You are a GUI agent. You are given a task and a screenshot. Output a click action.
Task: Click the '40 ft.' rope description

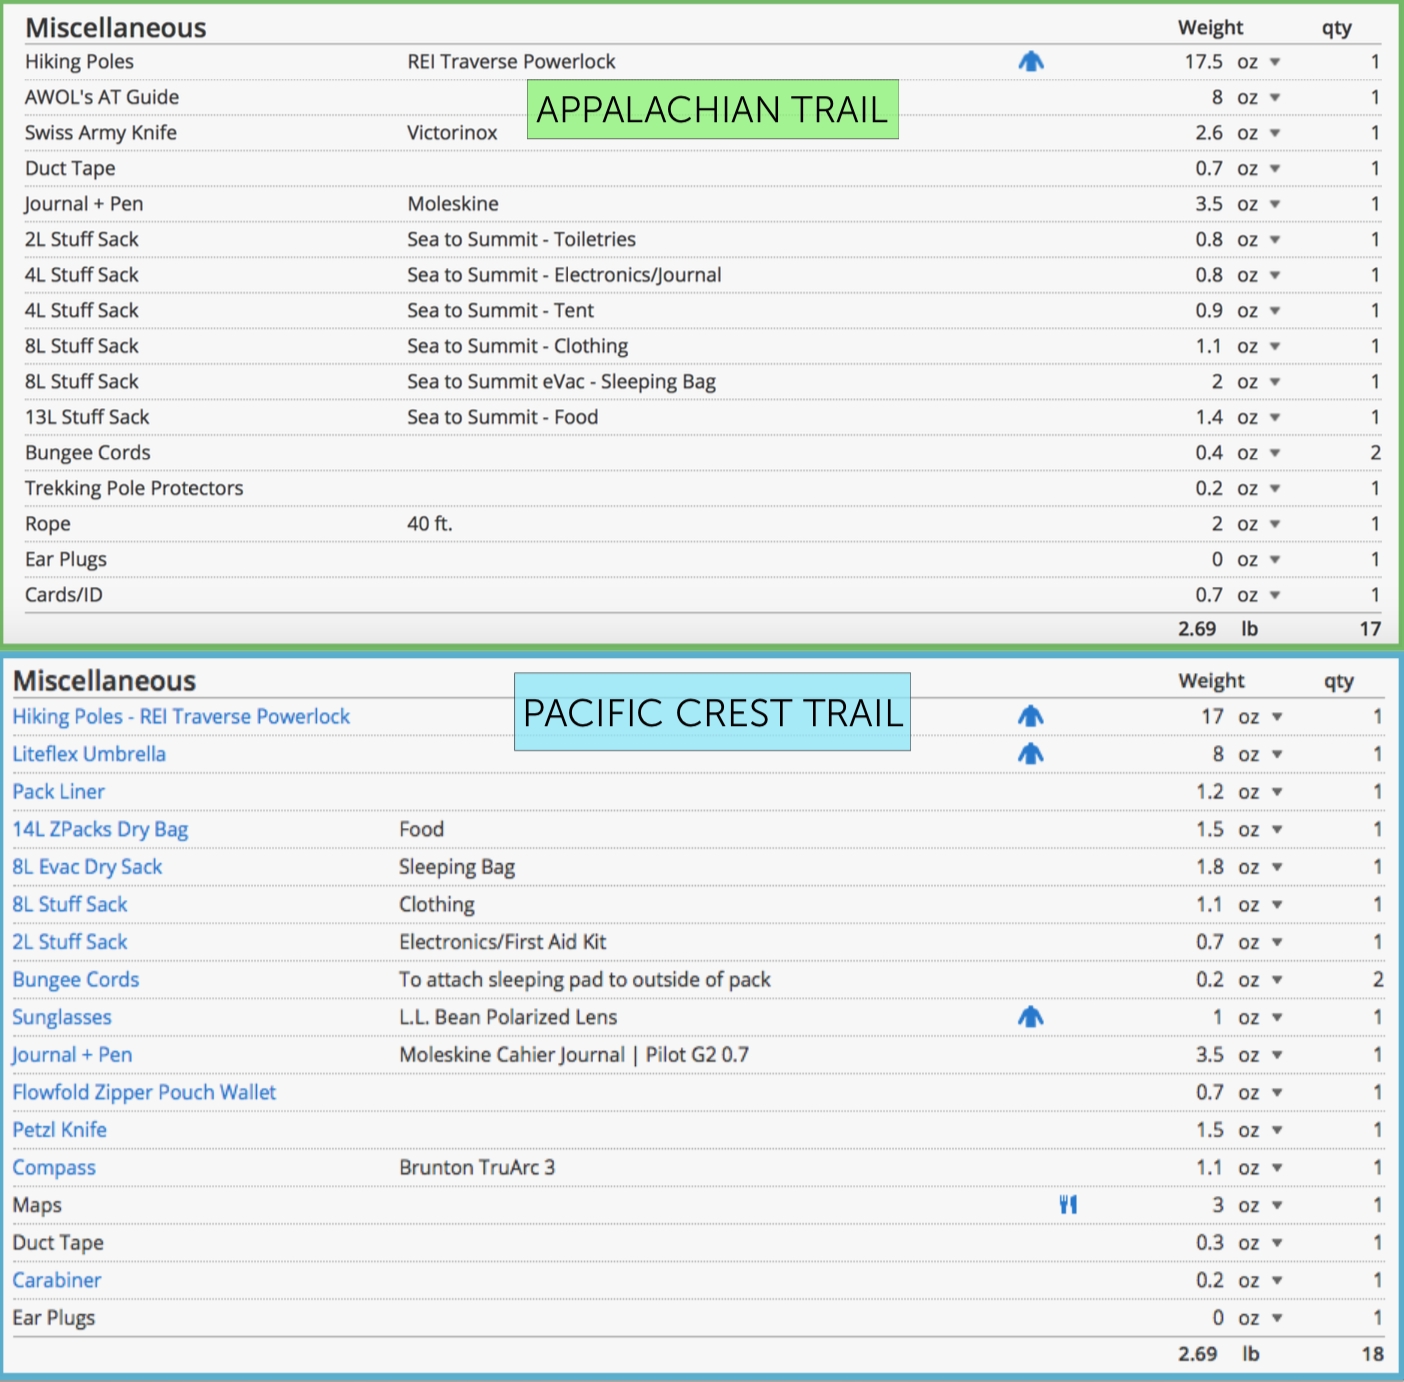(430, 524)
